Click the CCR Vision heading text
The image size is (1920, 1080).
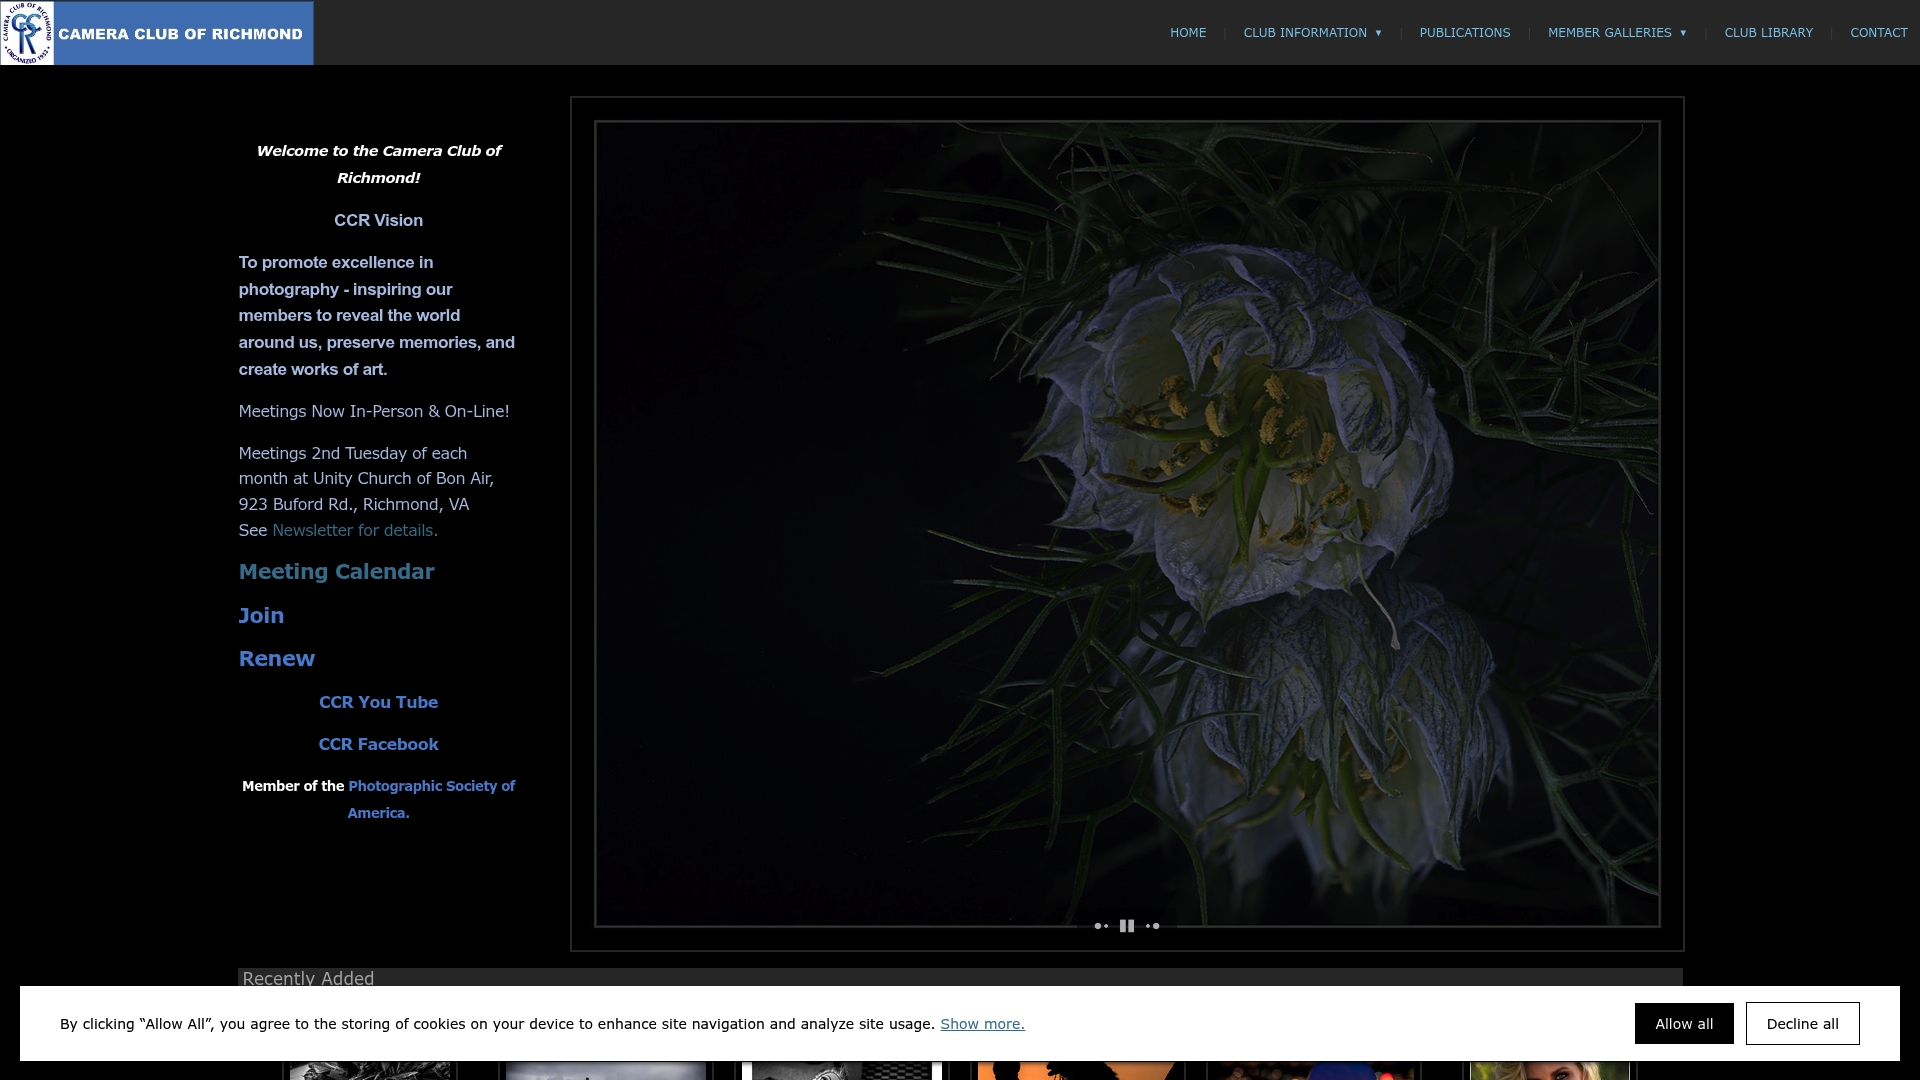(378, 220)
